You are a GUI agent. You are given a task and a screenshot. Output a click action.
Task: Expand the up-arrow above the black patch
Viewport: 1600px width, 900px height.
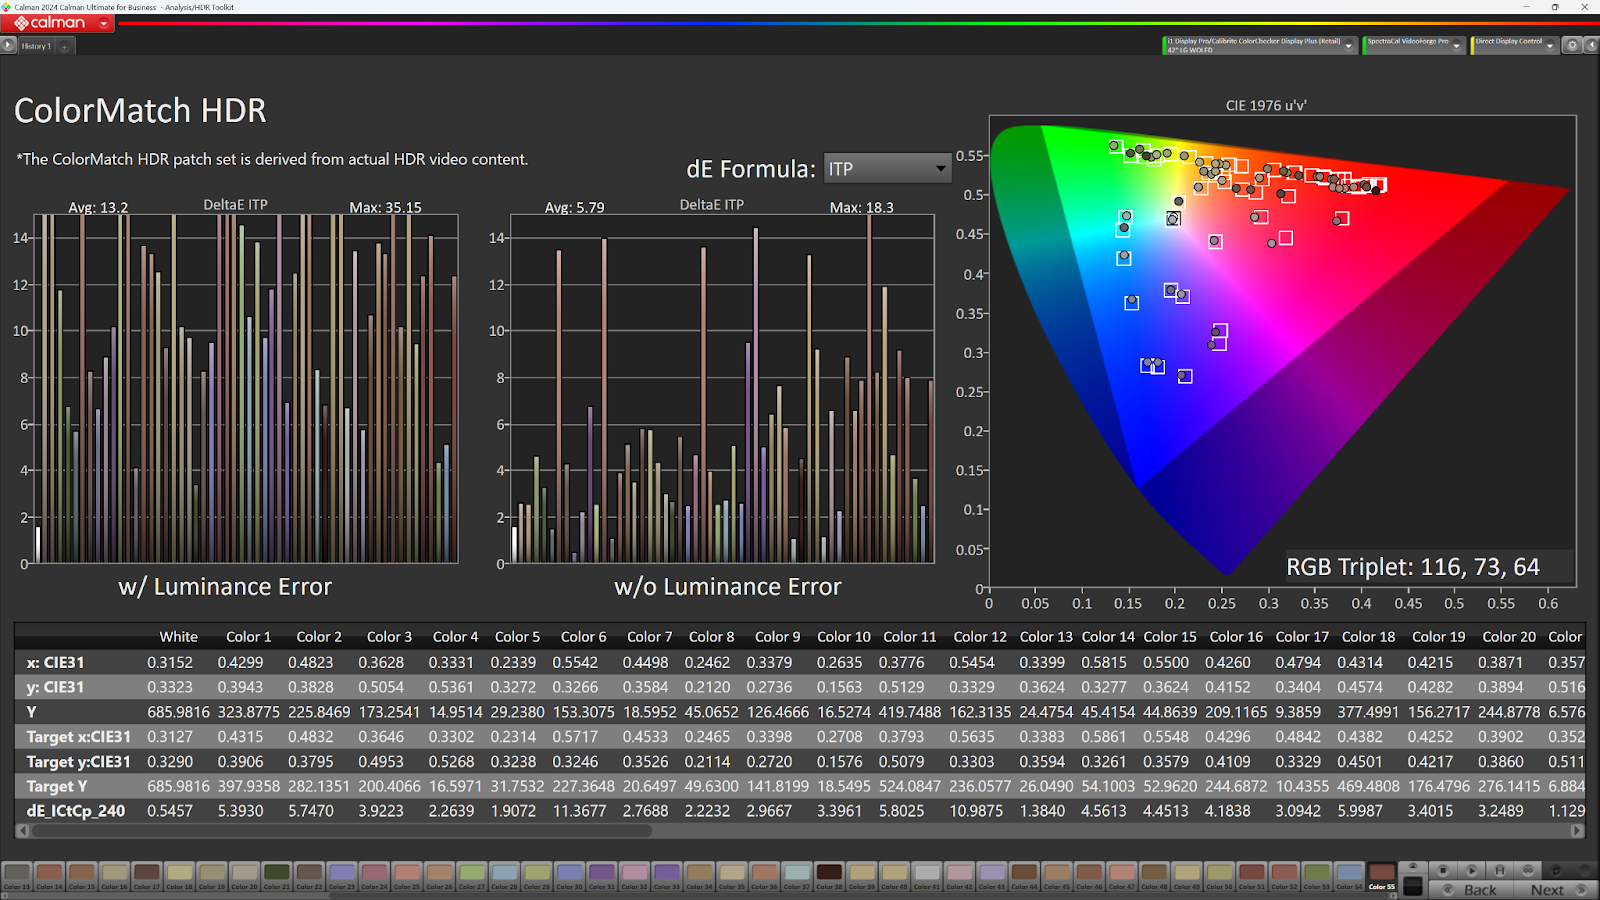point(1413,866)
